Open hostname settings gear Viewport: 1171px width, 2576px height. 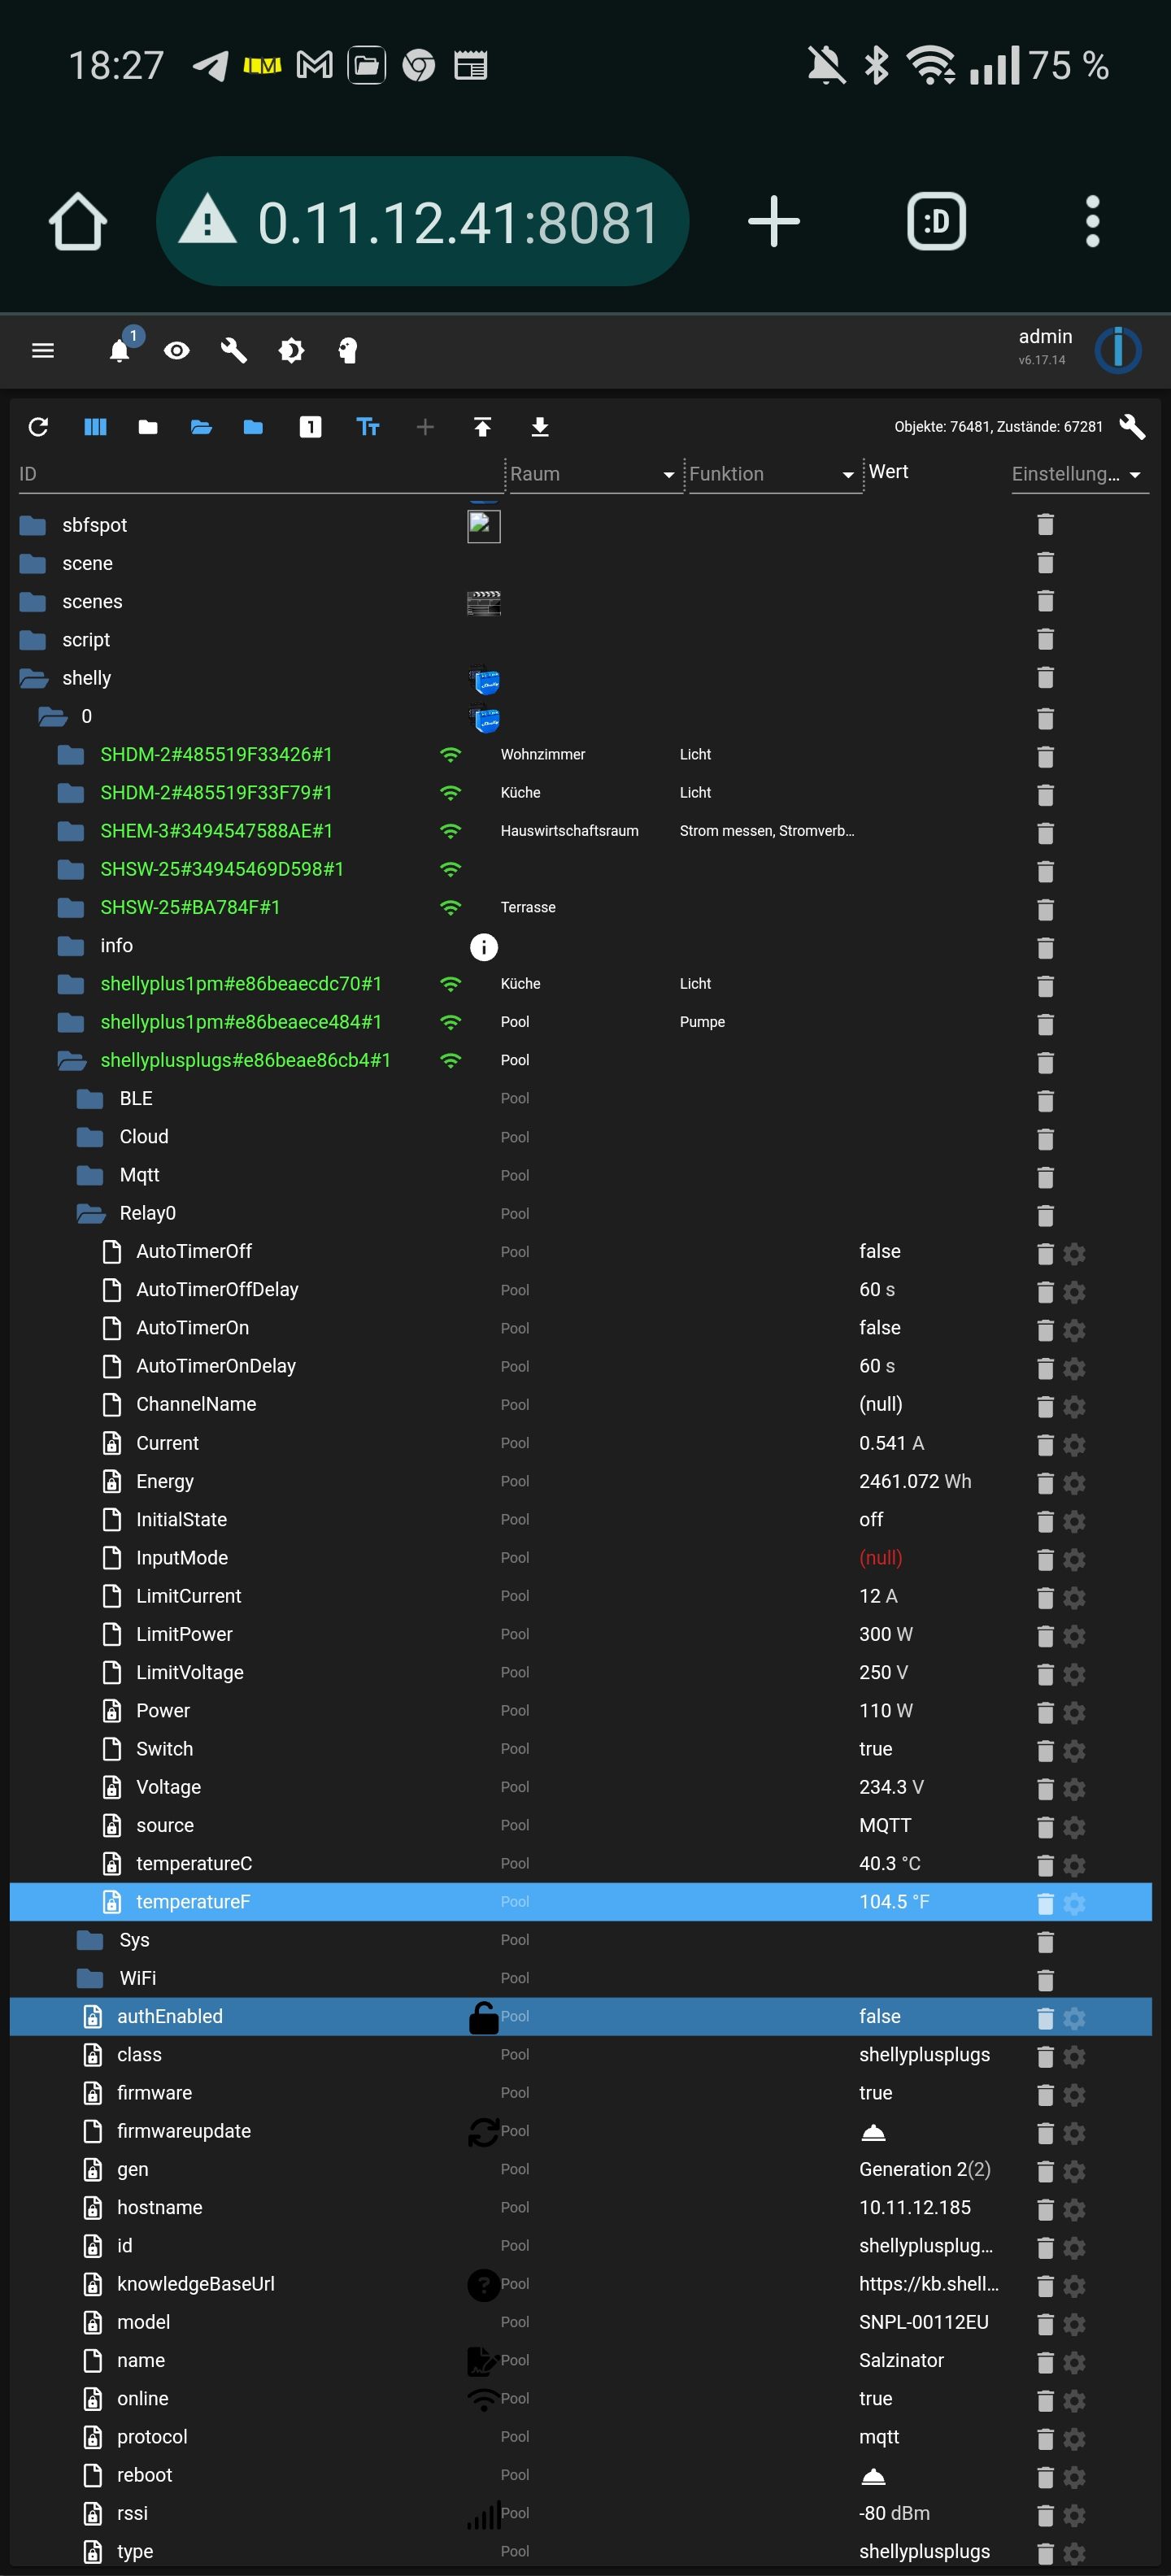coord(1074,2209)
